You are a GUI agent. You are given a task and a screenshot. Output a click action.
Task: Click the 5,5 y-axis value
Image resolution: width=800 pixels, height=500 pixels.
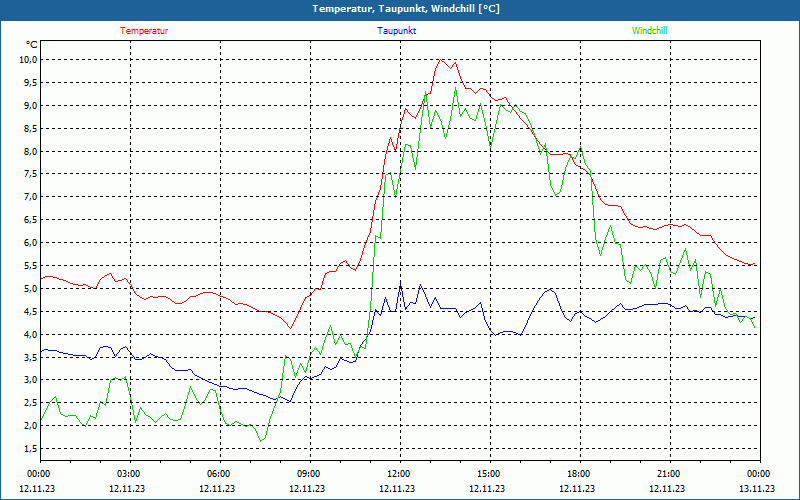[x=31, y=266]
